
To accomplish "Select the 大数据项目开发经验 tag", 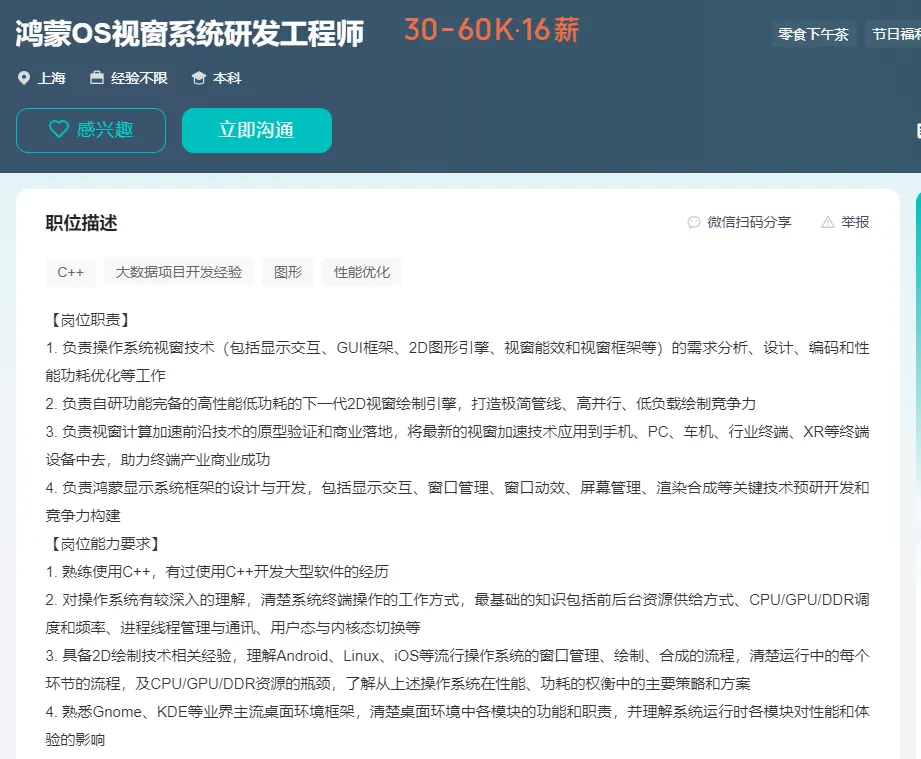I will pos(179,272).
